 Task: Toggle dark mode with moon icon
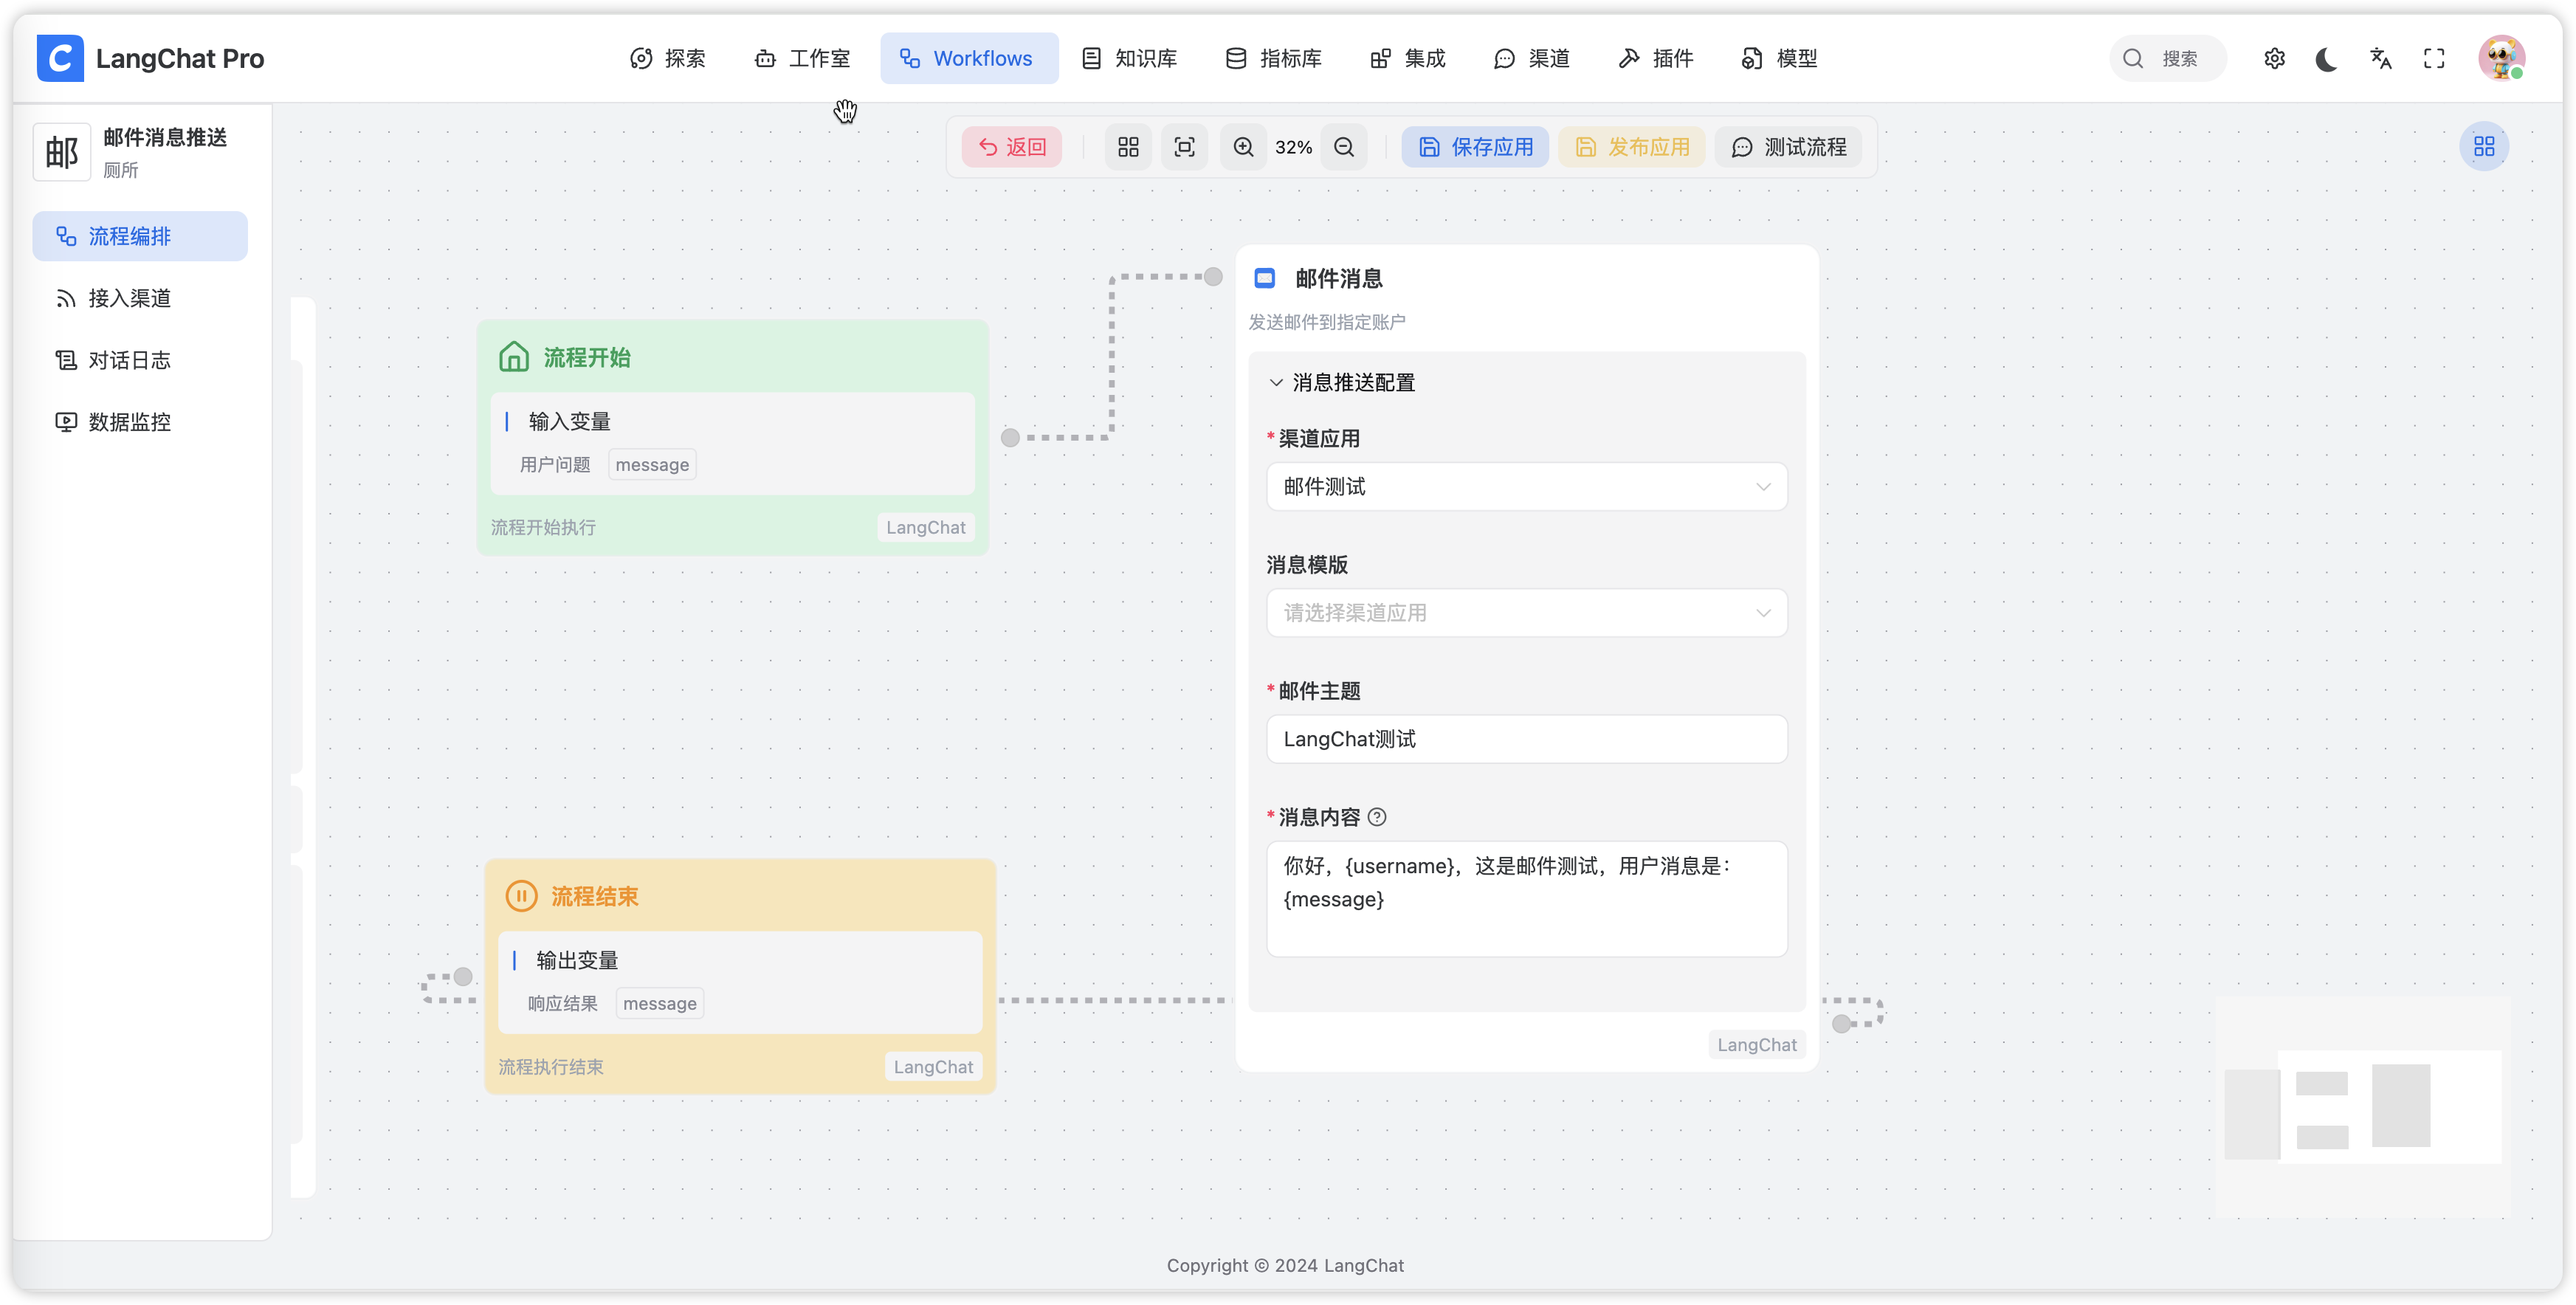tap(2327, 59)
